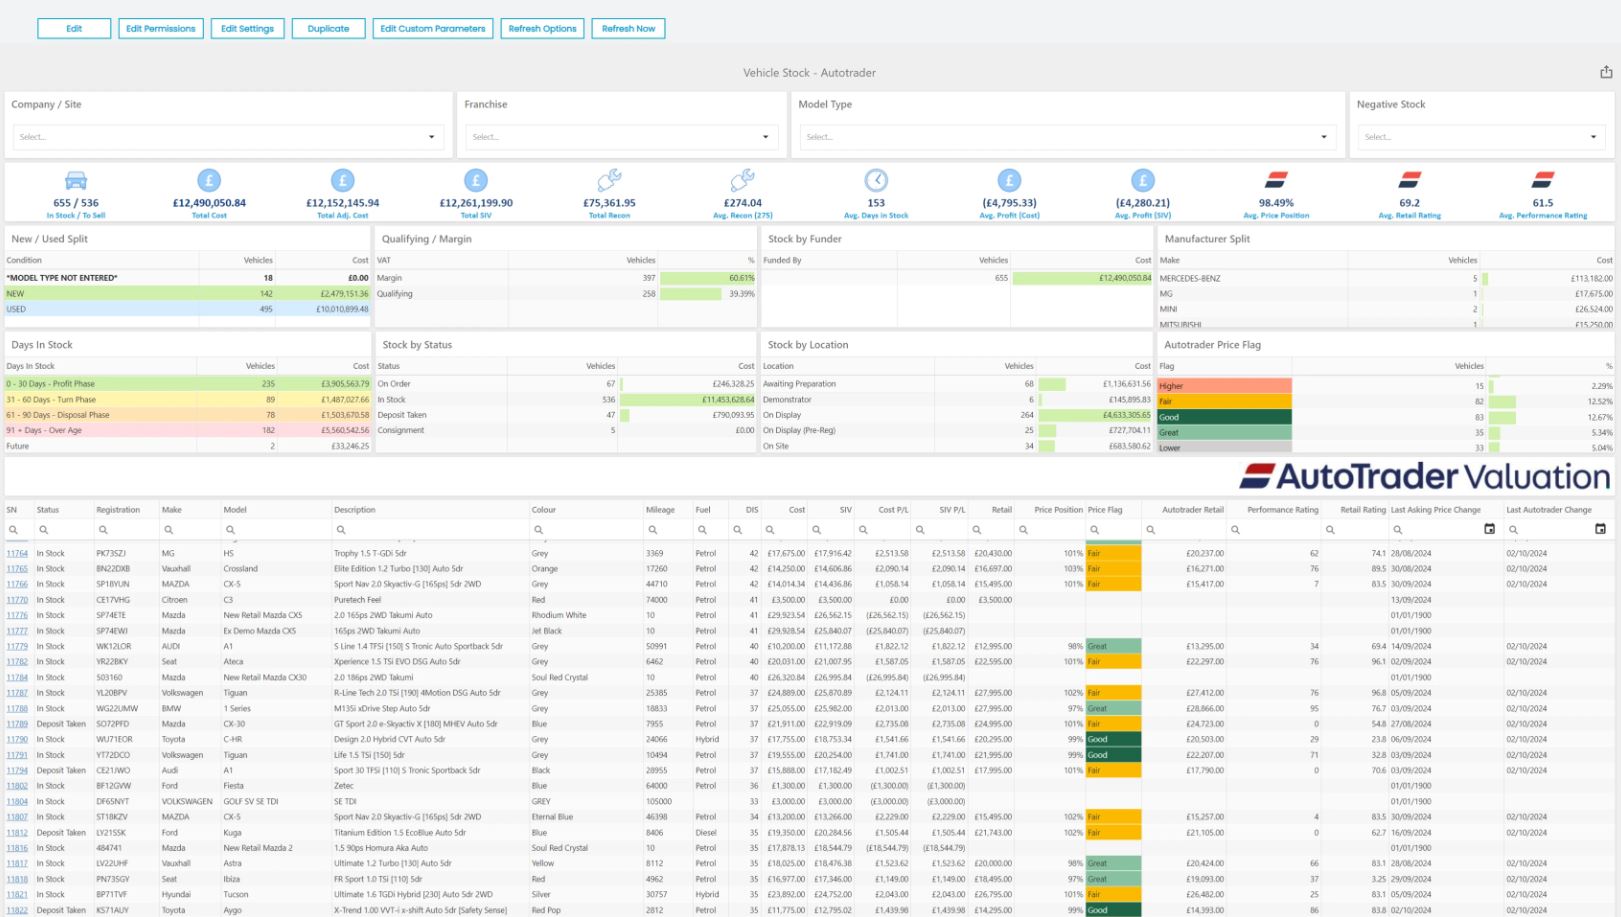Click the search icon under Model column
This screenshot has width=1621, height=917.
pos(230,530)
